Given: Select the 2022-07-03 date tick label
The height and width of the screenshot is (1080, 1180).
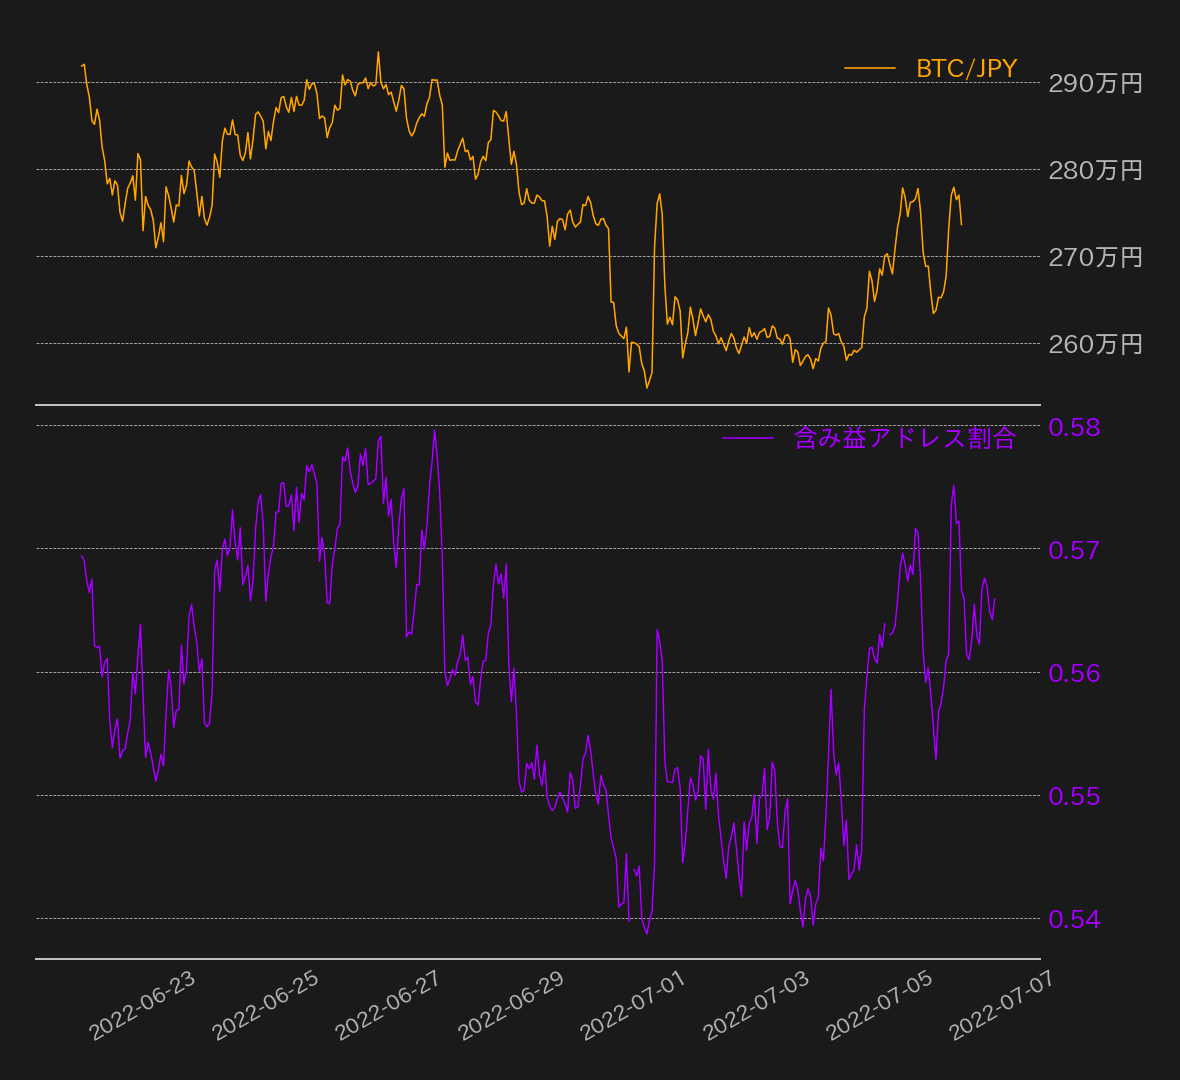Looking at the screenshot, I should tap(757, 1005).
